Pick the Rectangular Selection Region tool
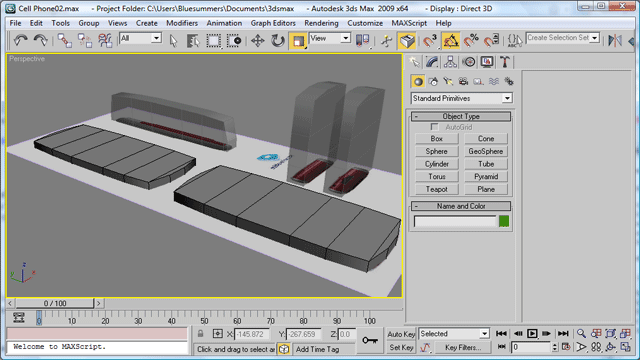 click(213, 40)
